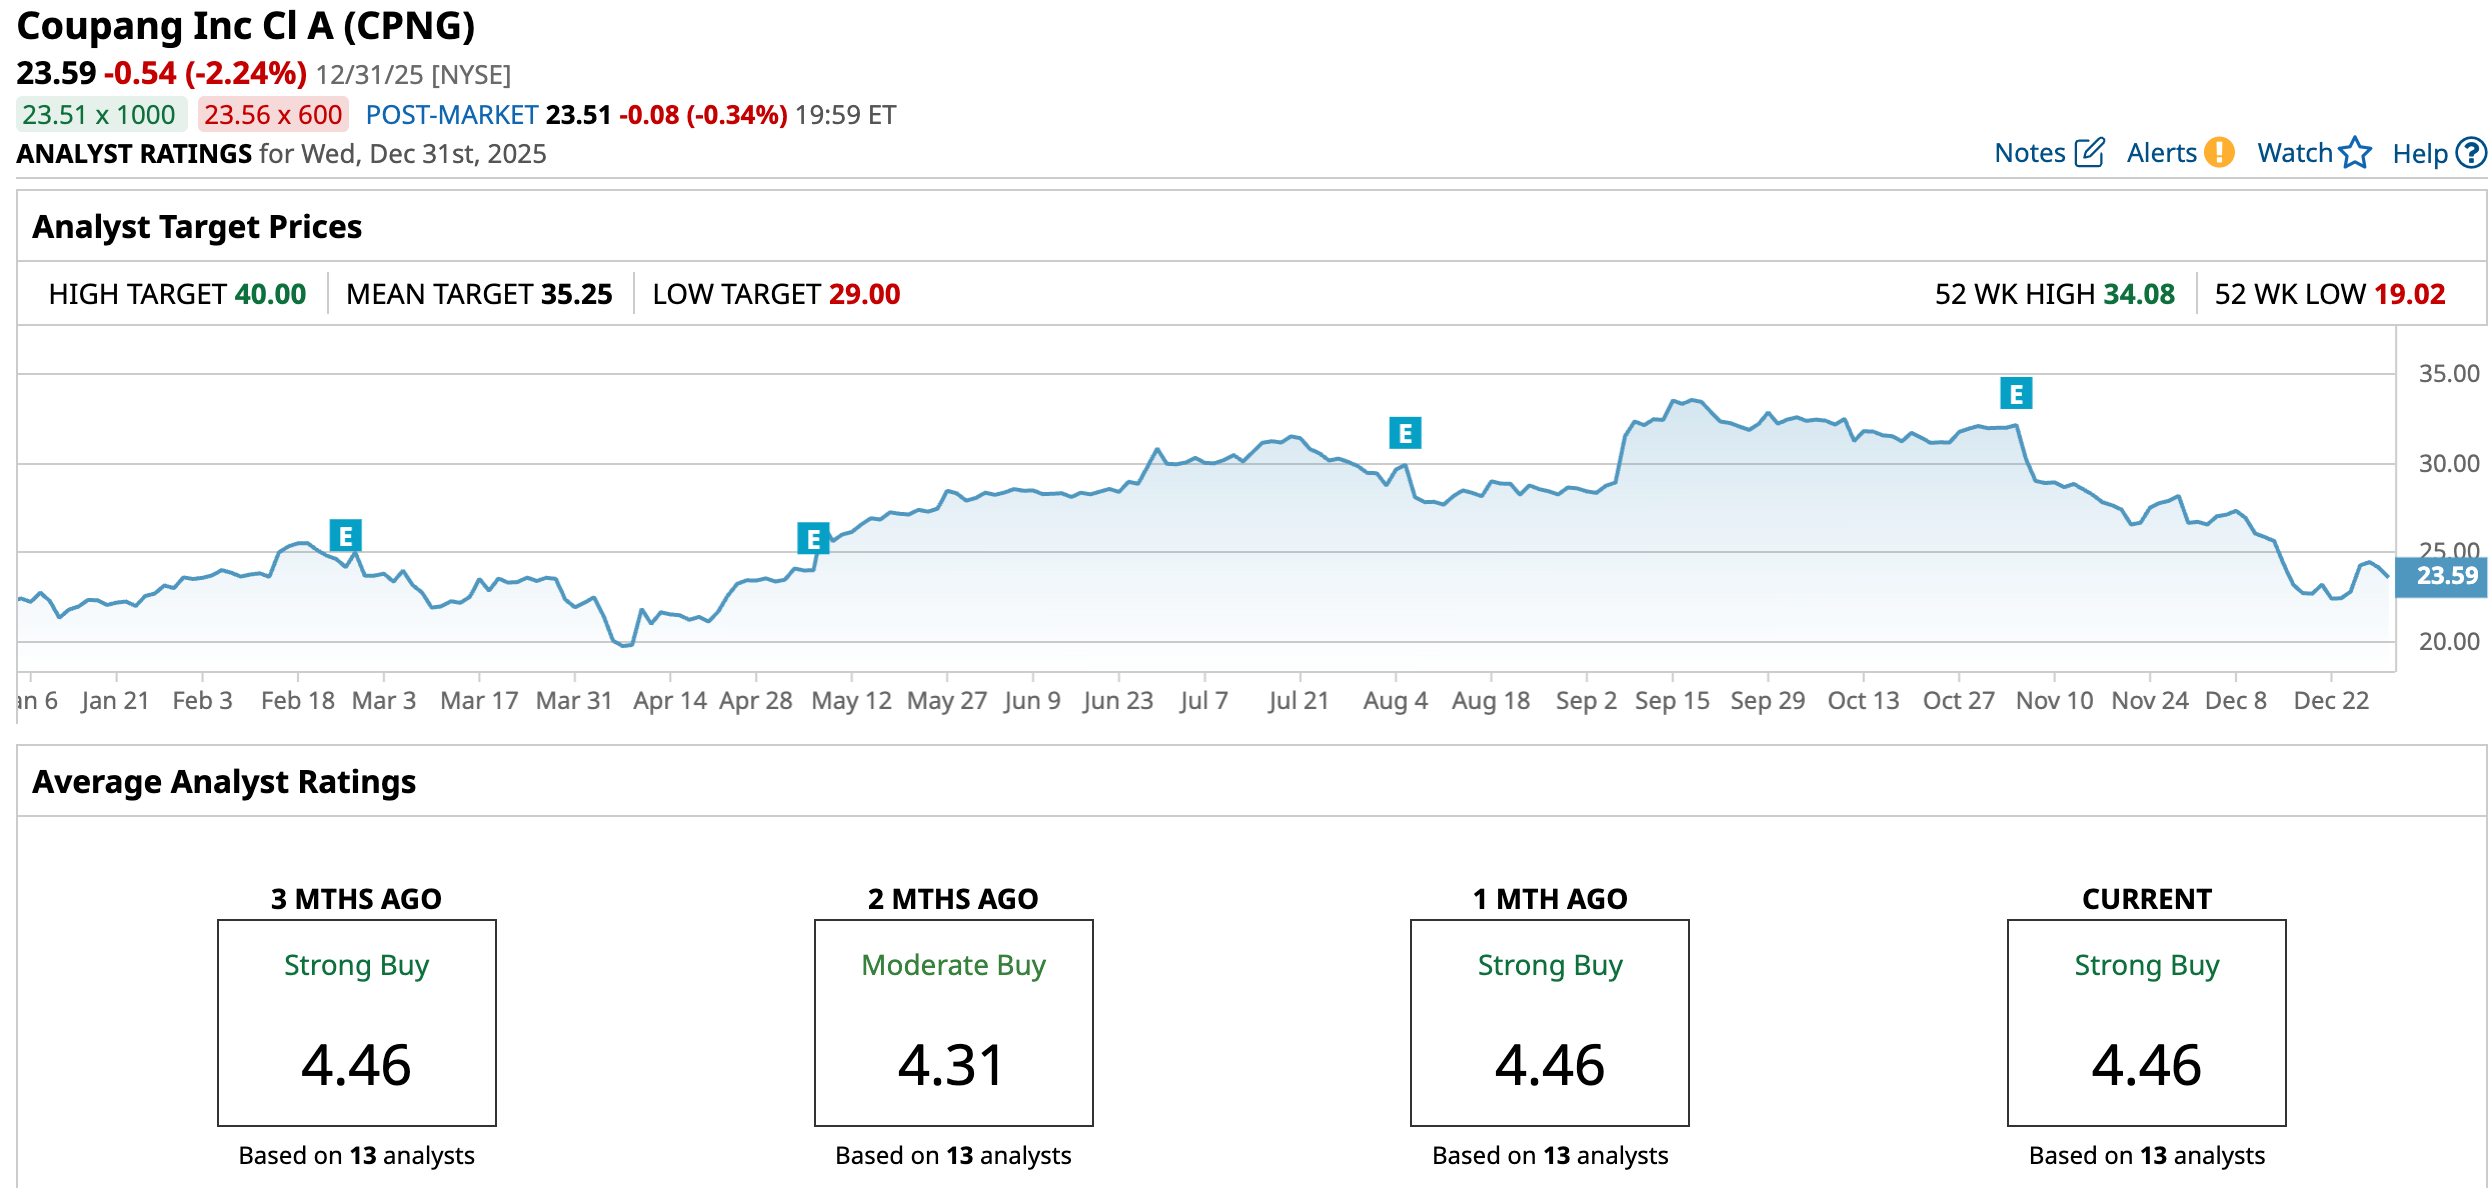The height and width of the screenshot is (1188, 2492).
Task: Click the red 23.56 x 600 ask quote
Action: tap(273, 115)
